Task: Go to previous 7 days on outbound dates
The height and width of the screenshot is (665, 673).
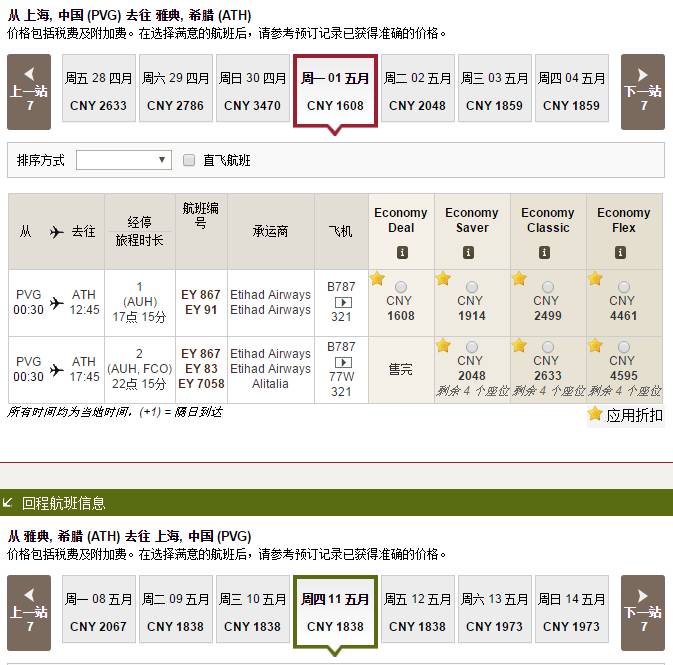Action: pyautogui.click(x=29, y=92)
